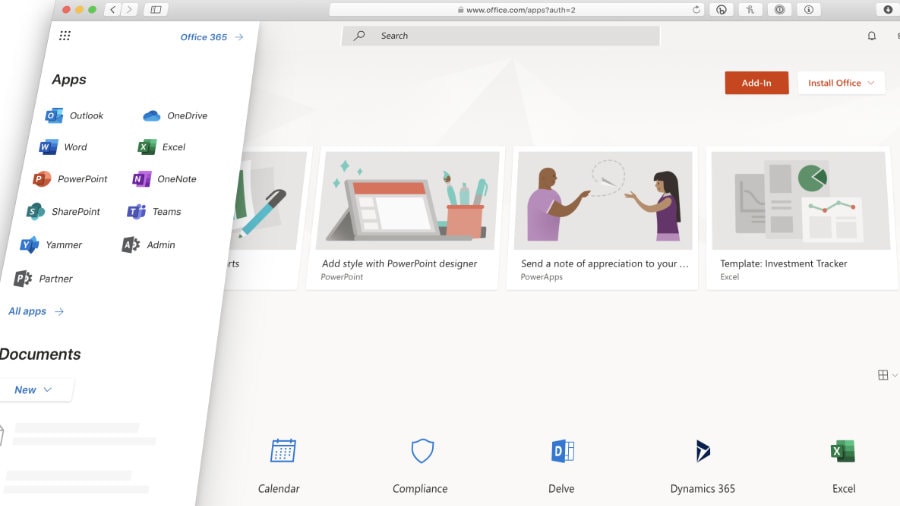This screenshot has width=900, height=506.
Task: Switch the grid view layout icon
Action: 883,375
